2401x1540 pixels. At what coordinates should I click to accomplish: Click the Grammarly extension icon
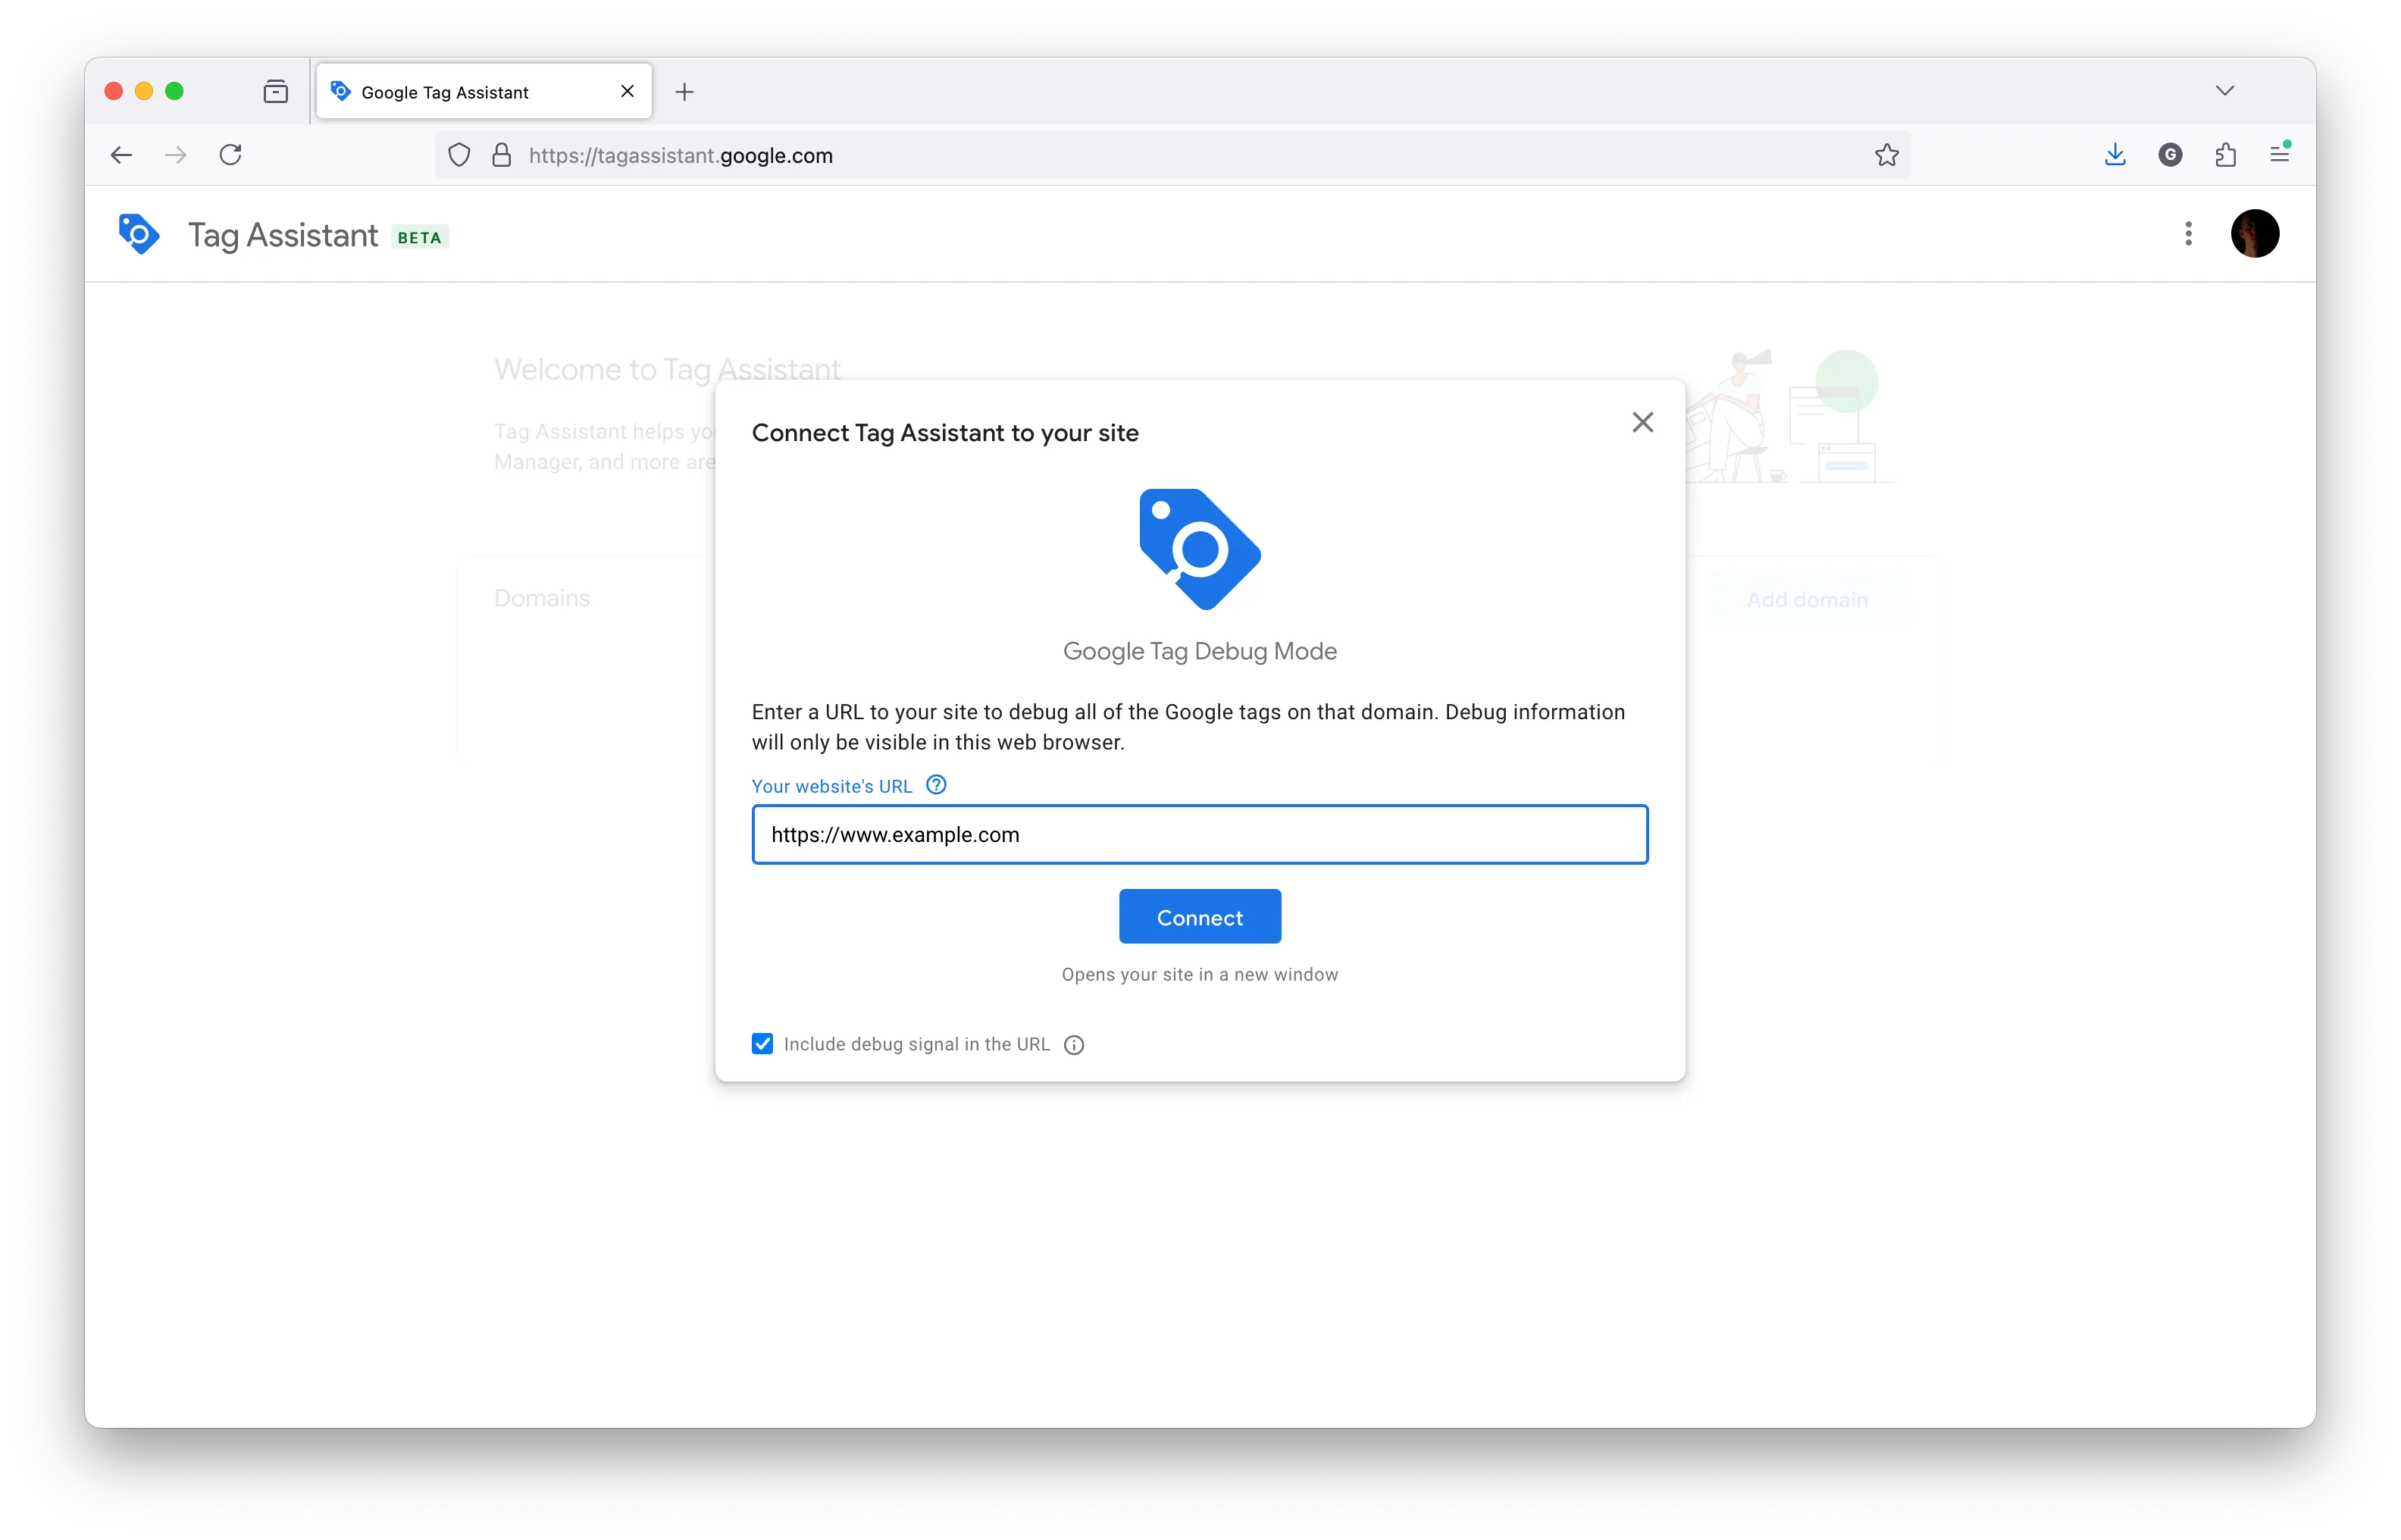(x=2170, y=155)
